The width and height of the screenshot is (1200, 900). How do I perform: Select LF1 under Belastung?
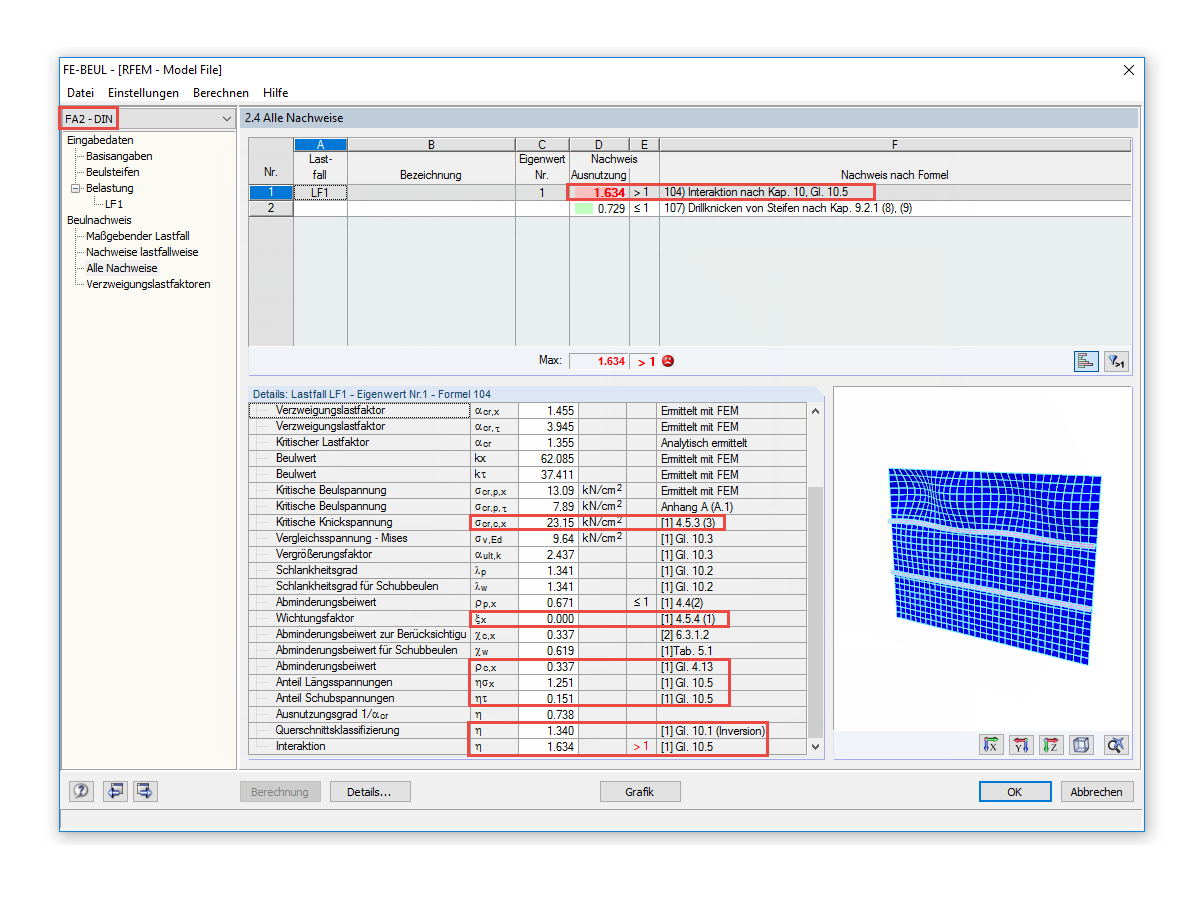point(114,204)
